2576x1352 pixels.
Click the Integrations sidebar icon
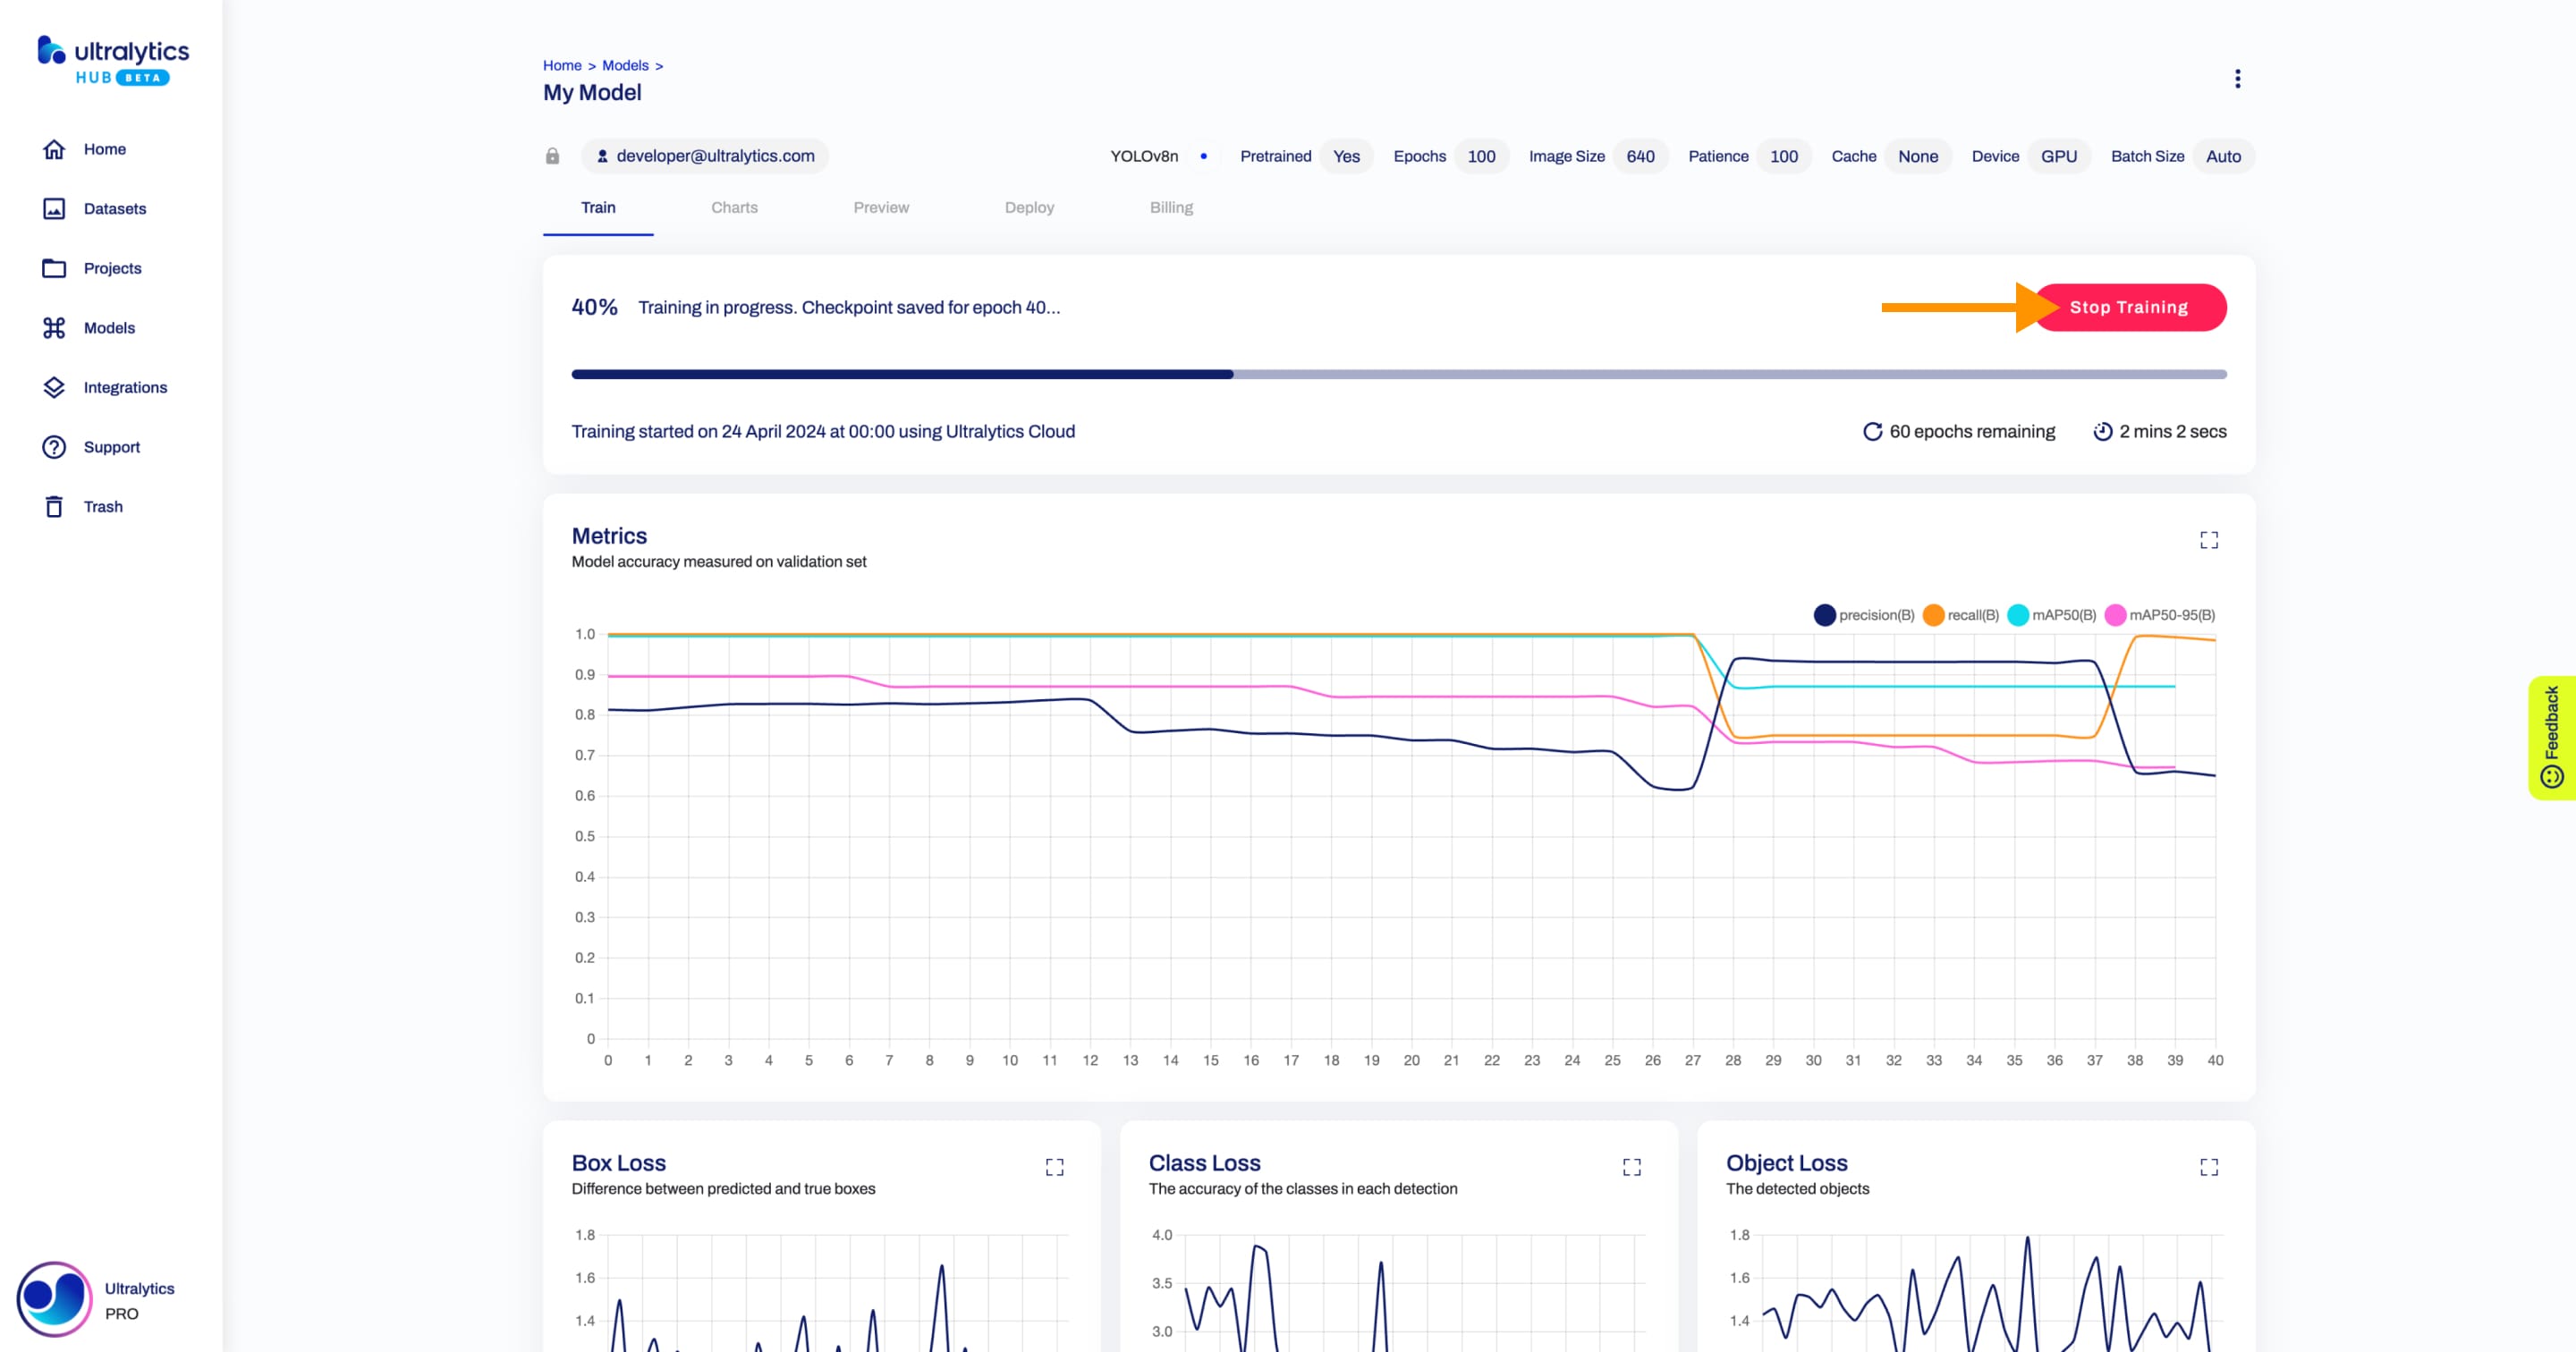click(x=51, y=386)
